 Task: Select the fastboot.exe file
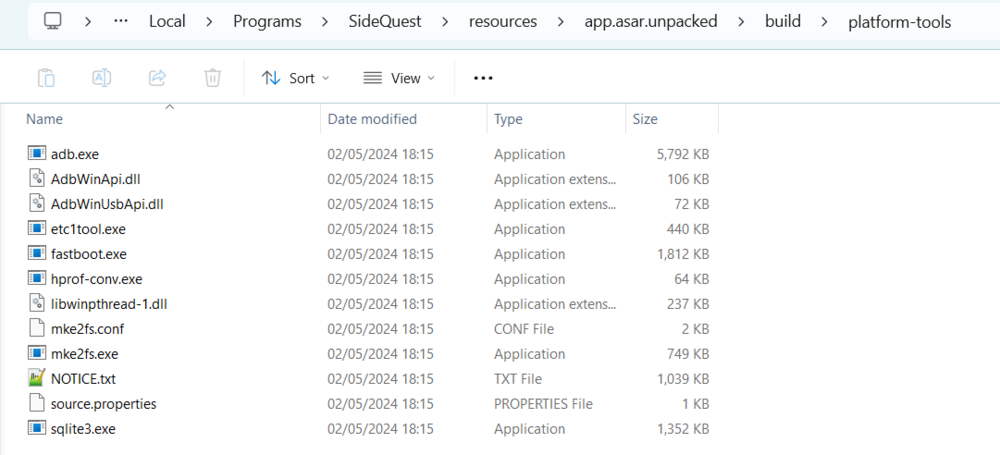tap(89, 254)
